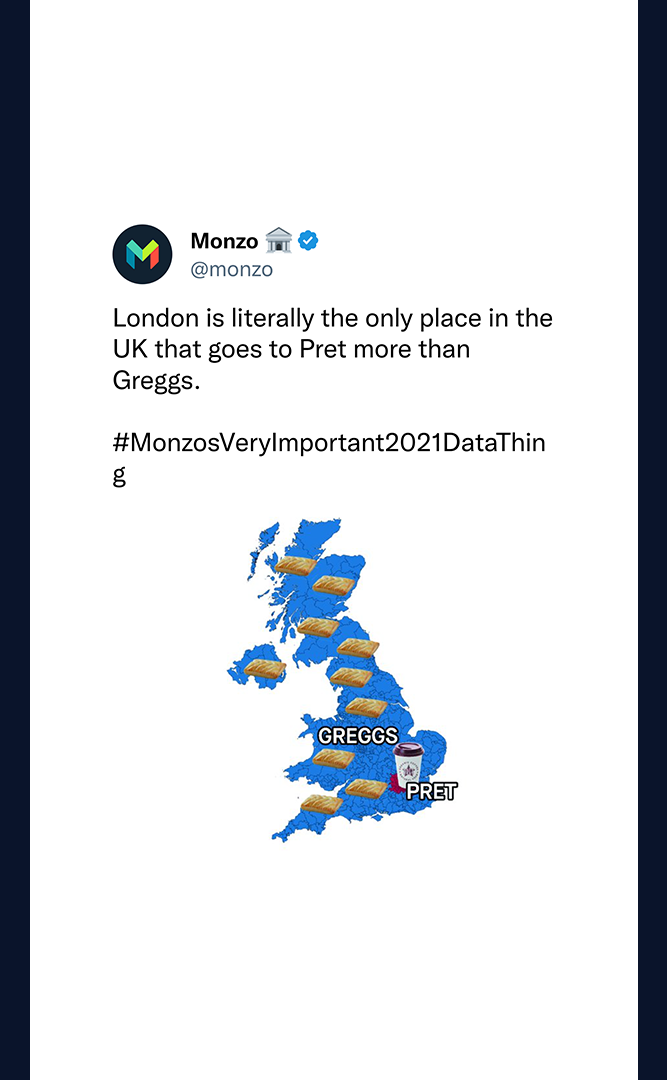Click the topmost pasty in northwest Scotland

tap(296, 565)
